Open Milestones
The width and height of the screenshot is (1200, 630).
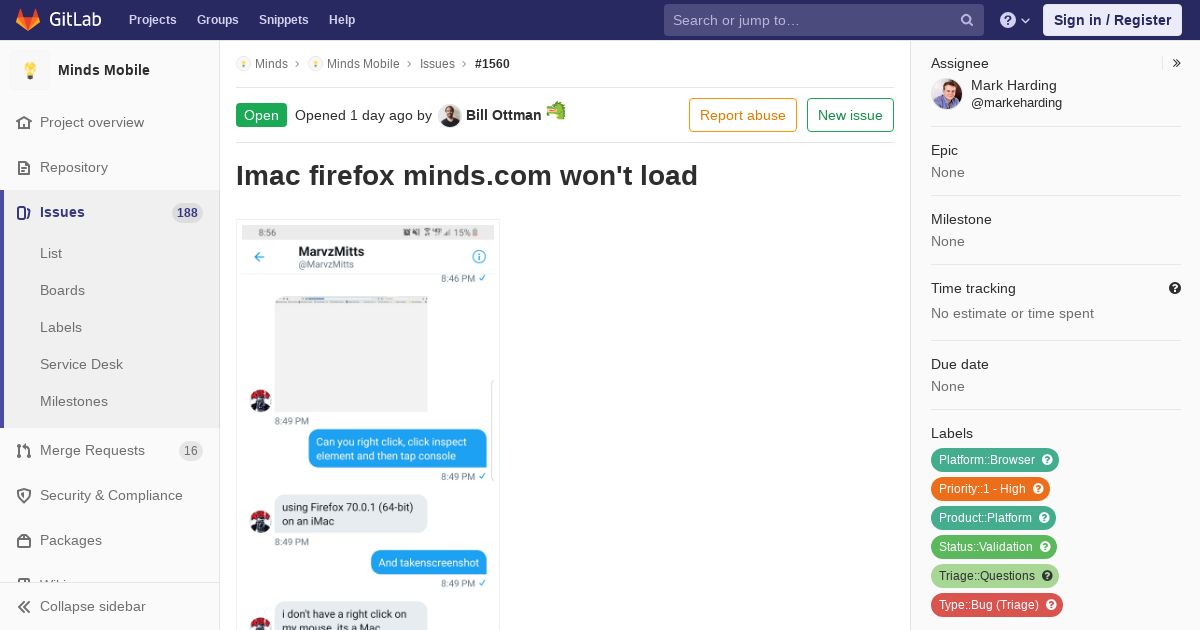(74, 401)
